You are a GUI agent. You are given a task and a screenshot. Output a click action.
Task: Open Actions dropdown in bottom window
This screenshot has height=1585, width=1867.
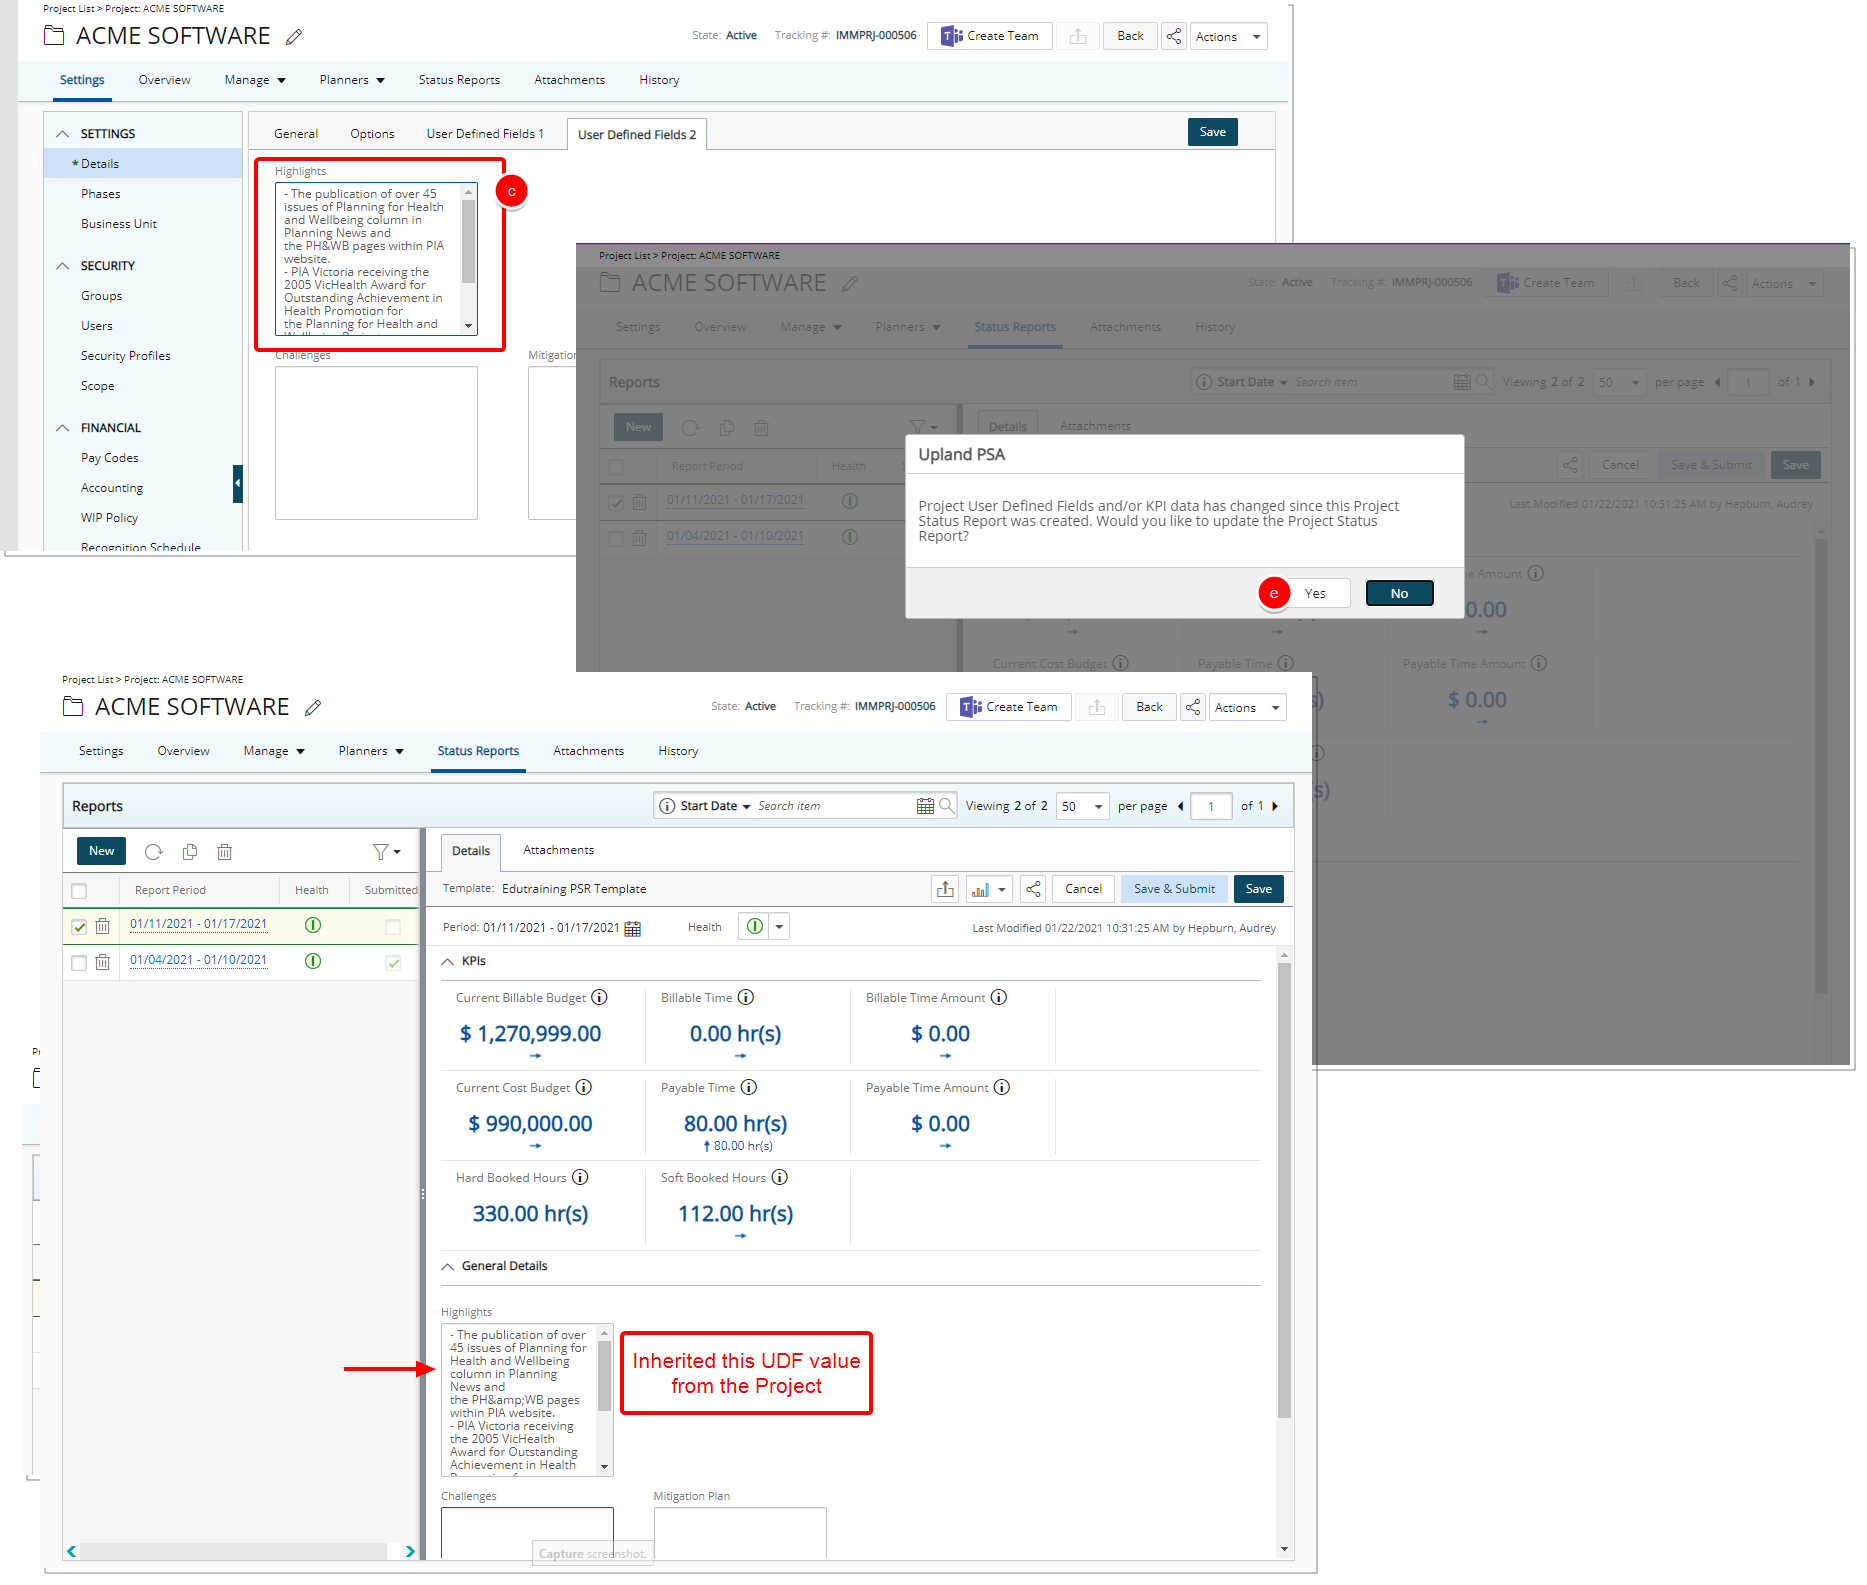[x=1247, y=708]
